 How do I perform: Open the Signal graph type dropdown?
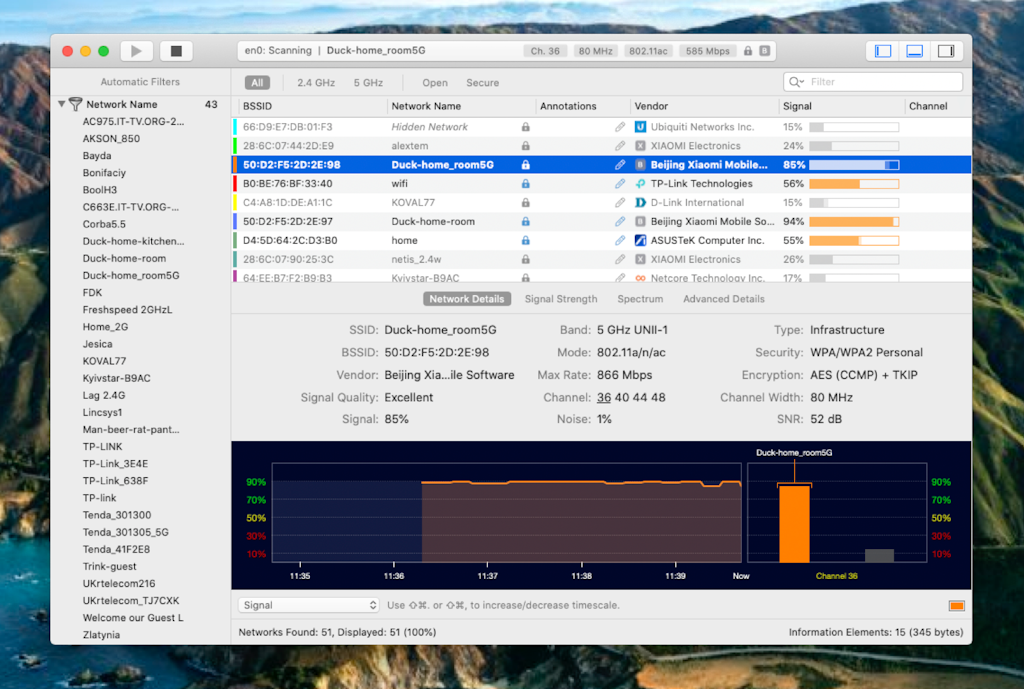point(309,605)
